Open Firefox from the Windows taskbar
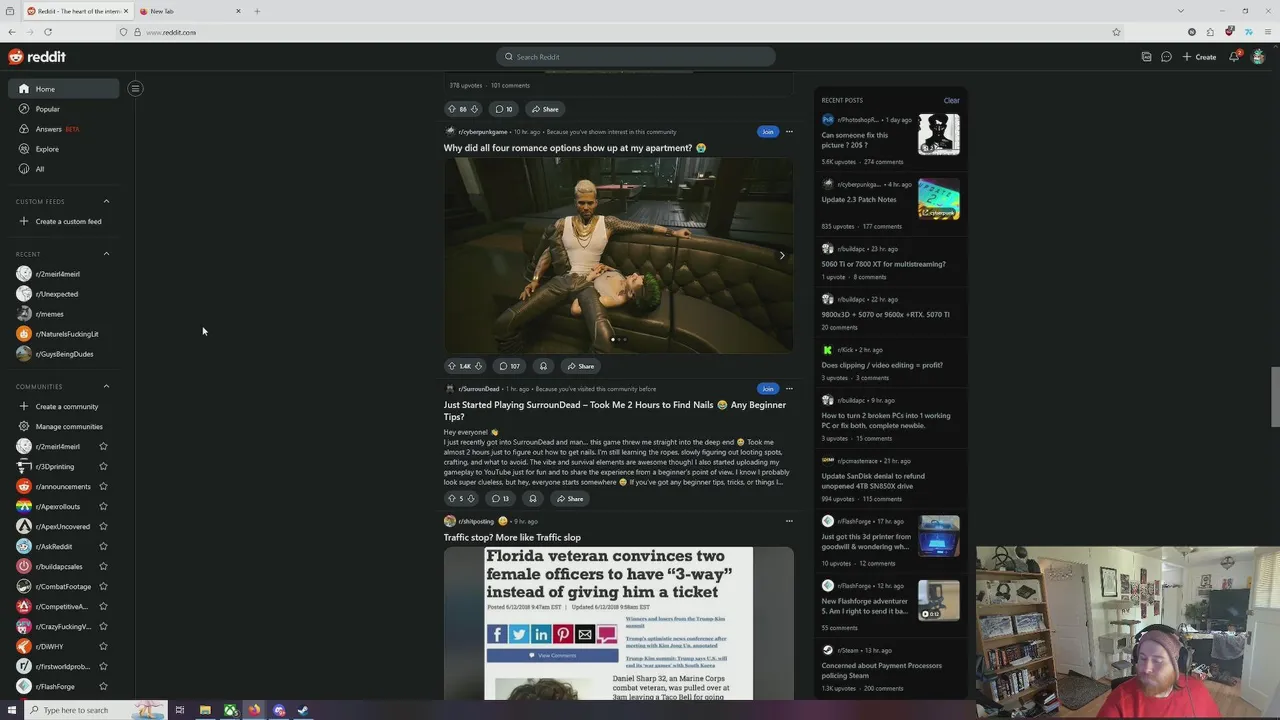 (254, 710)
